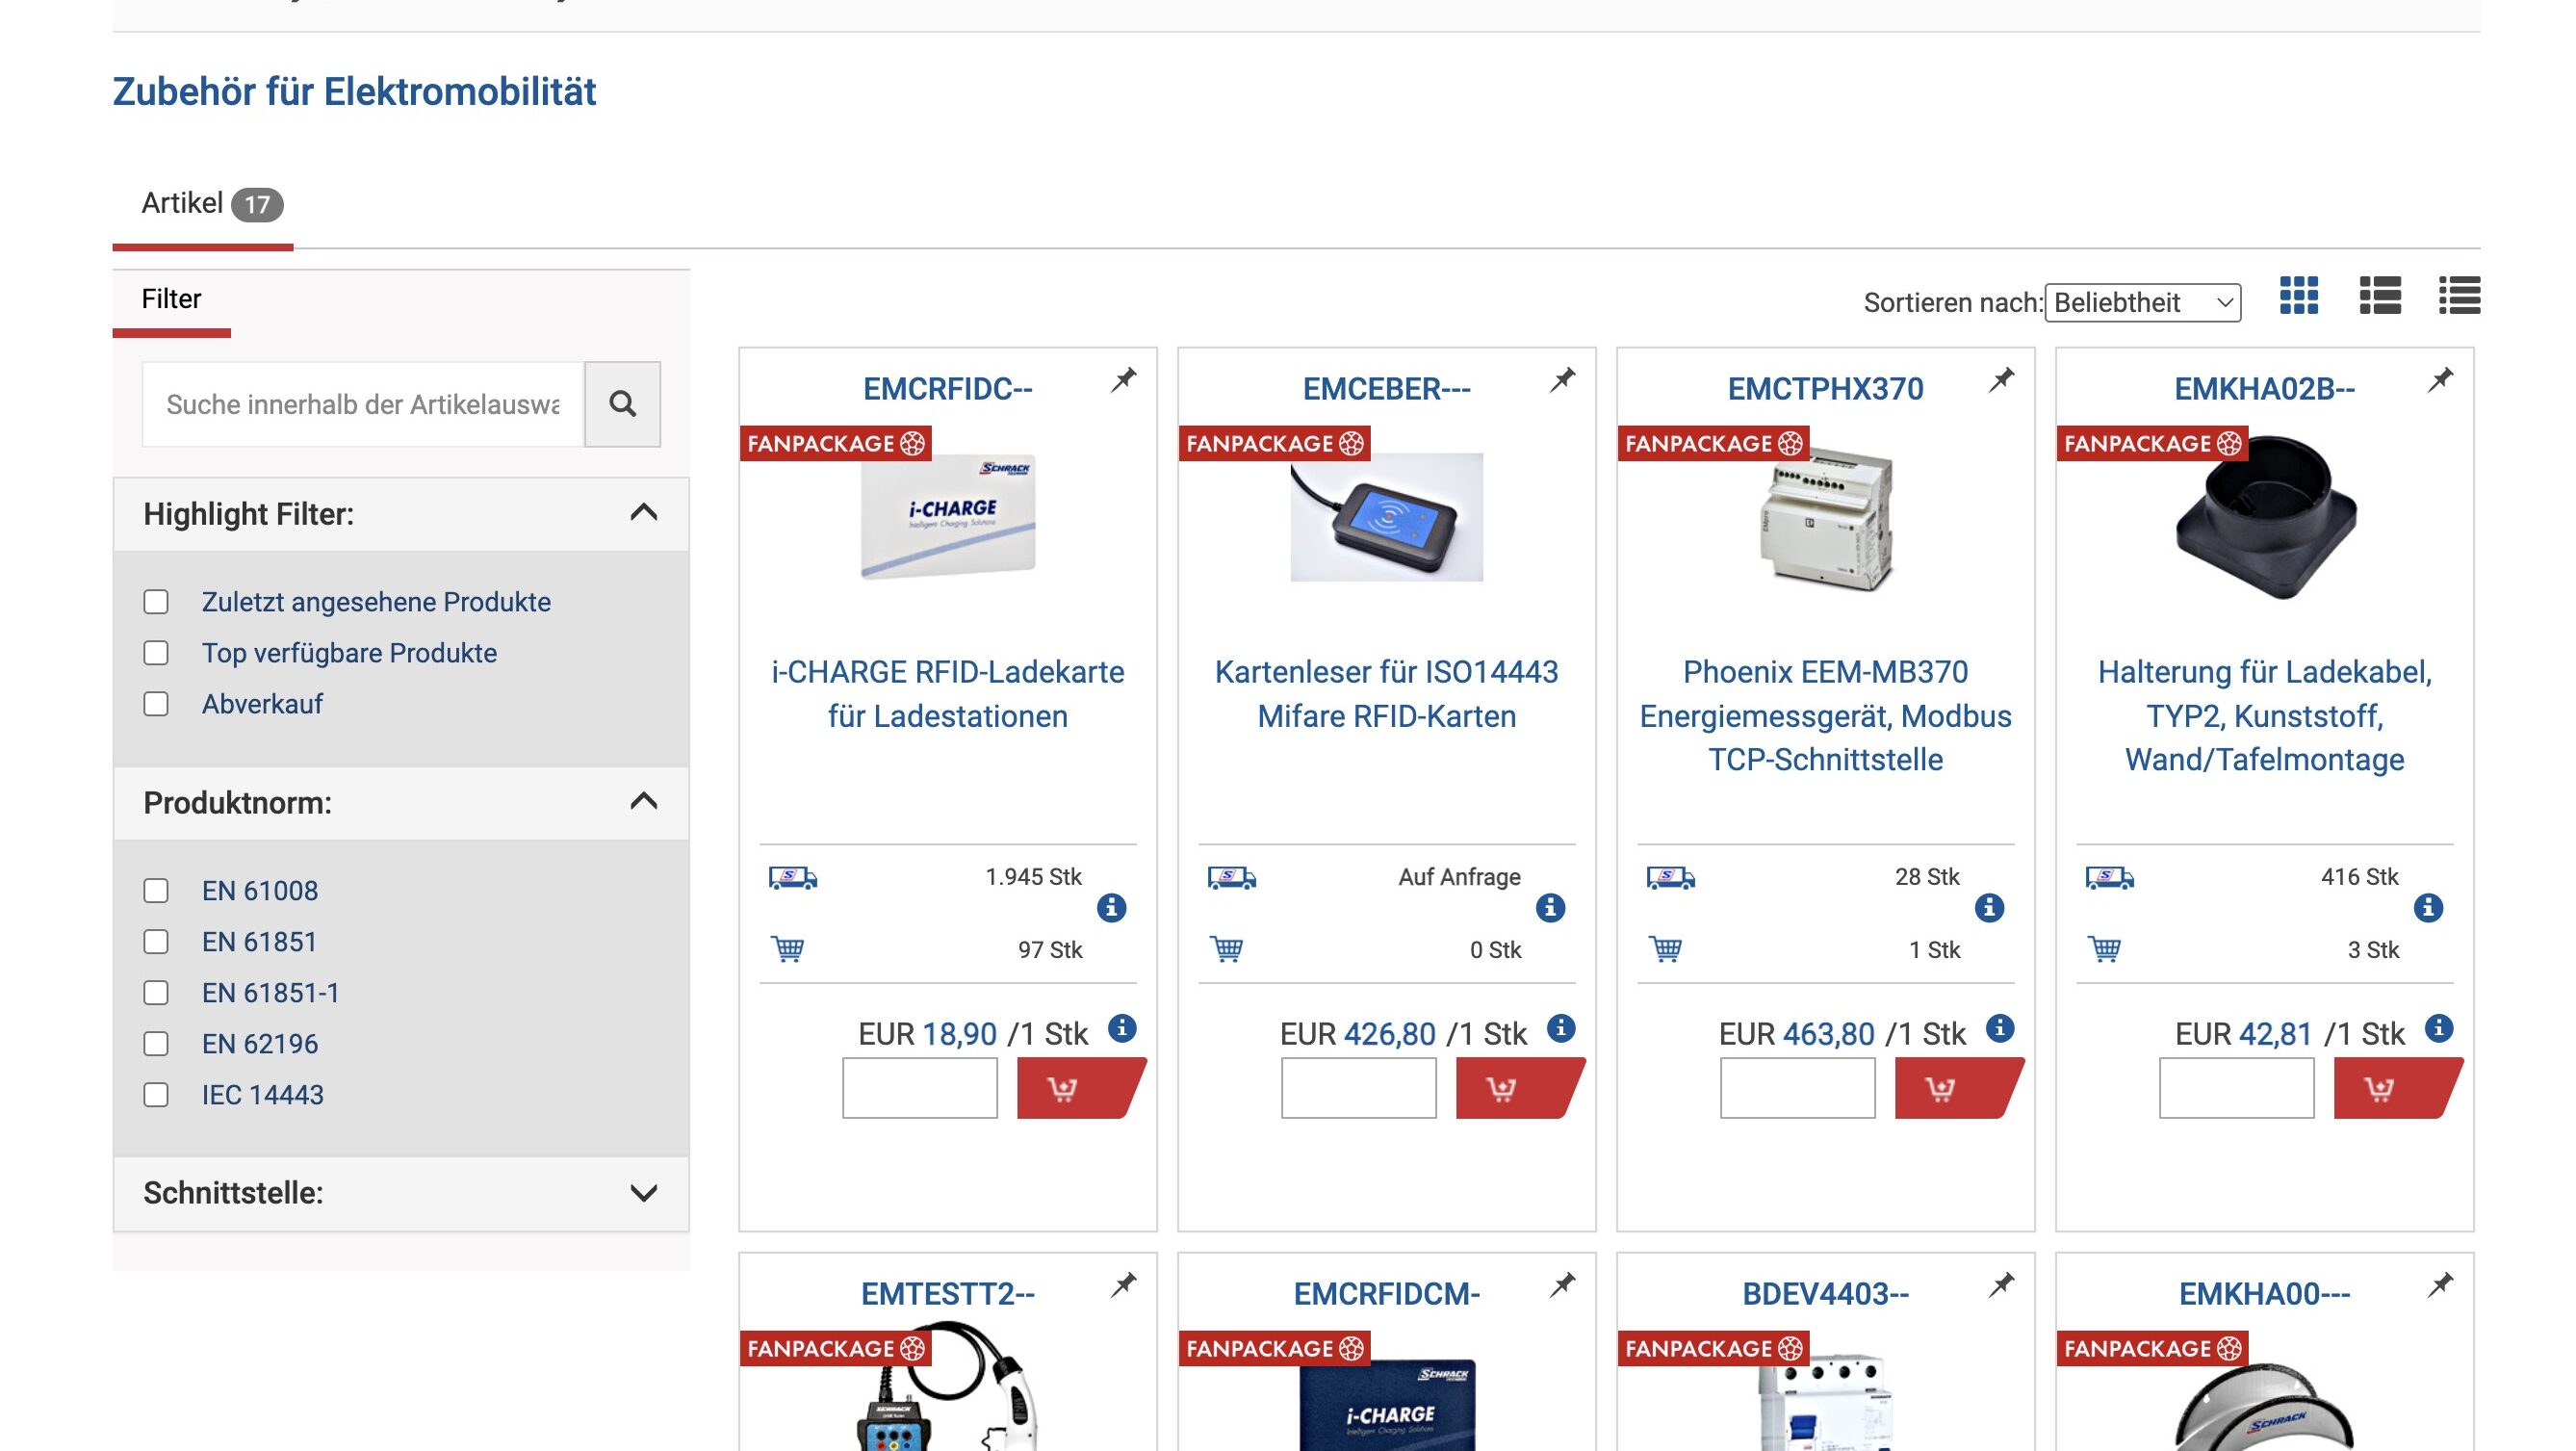Open the i-CHARGE card product image
The image size is (2576, 1451).
pyautogui.click(x=948, y=517)
